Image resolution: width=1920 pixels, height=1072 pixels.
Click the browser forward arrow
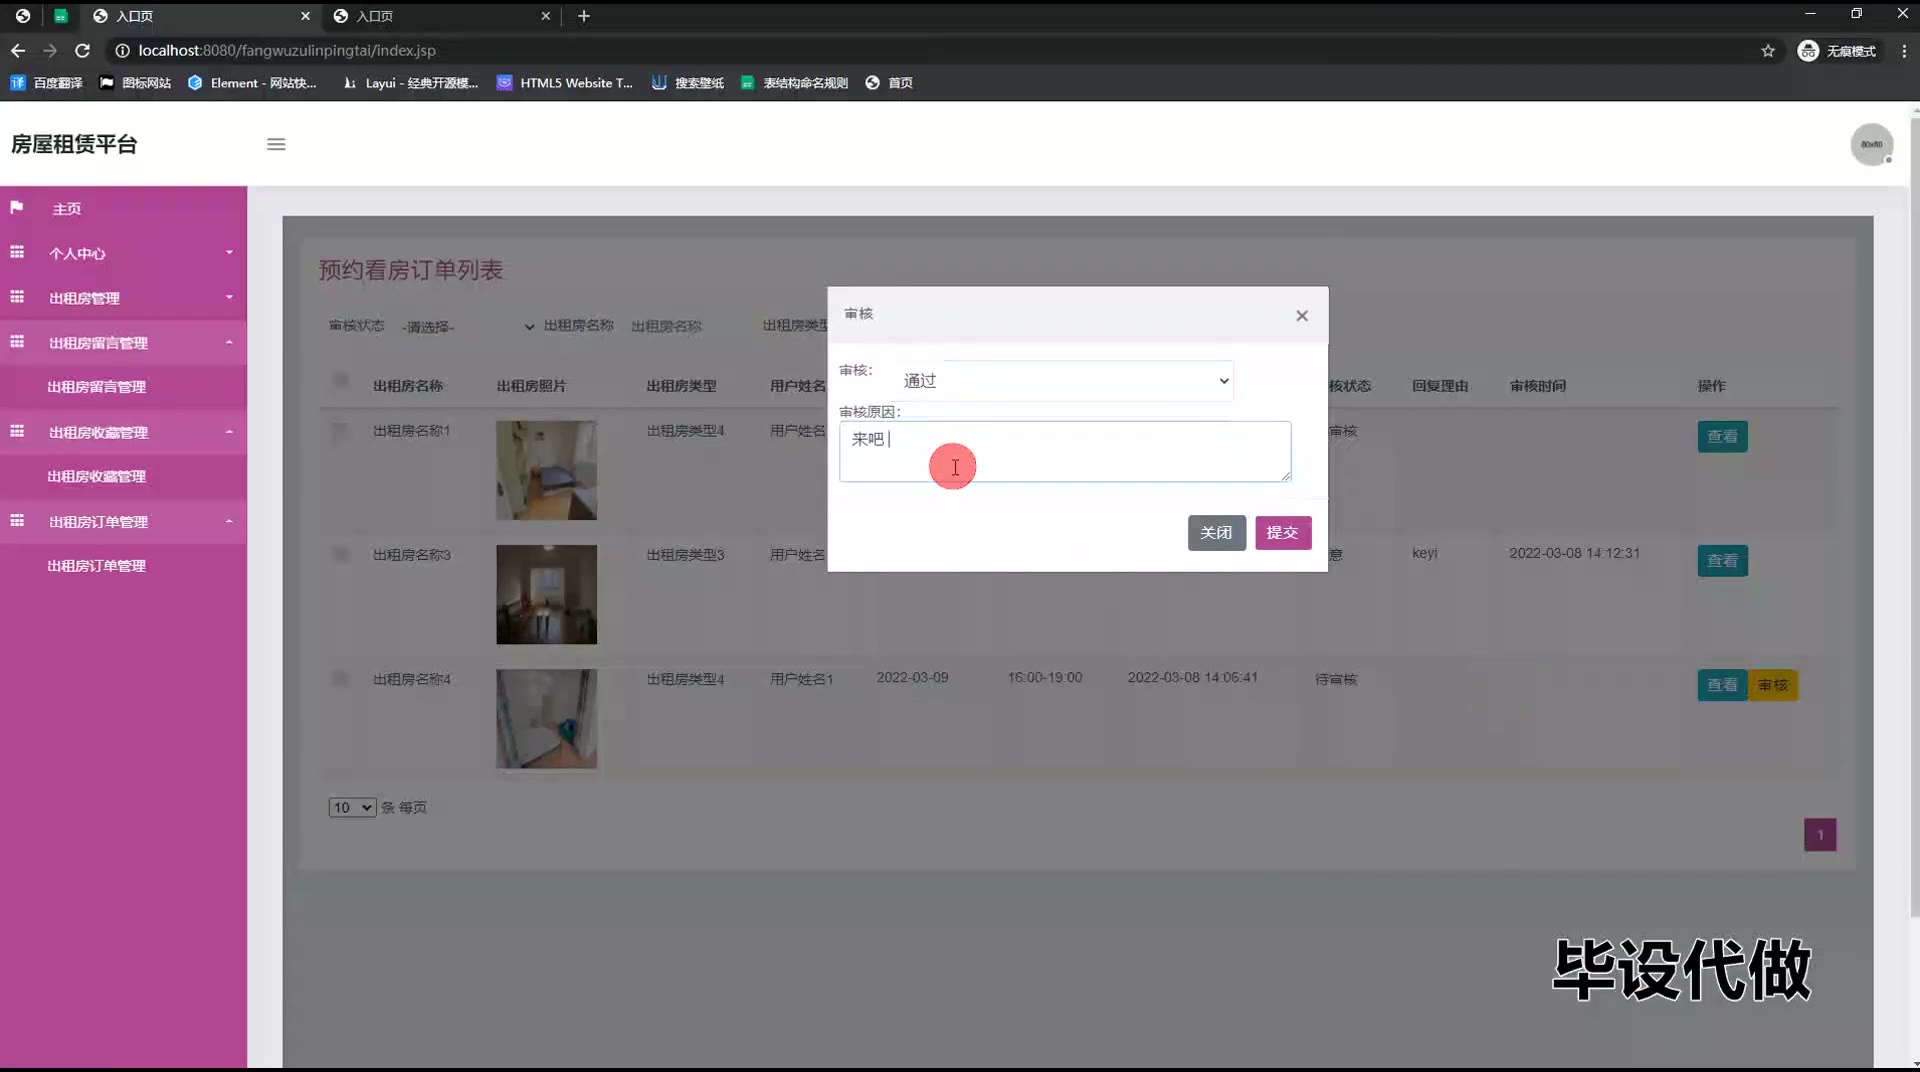pos(50,50)
